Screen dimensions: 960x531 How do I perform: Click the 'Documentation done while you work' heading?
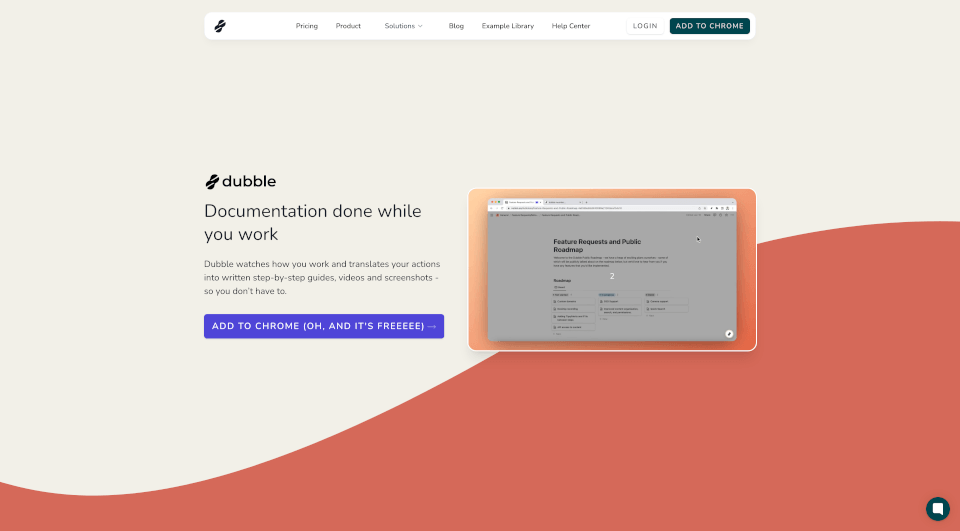313,222
